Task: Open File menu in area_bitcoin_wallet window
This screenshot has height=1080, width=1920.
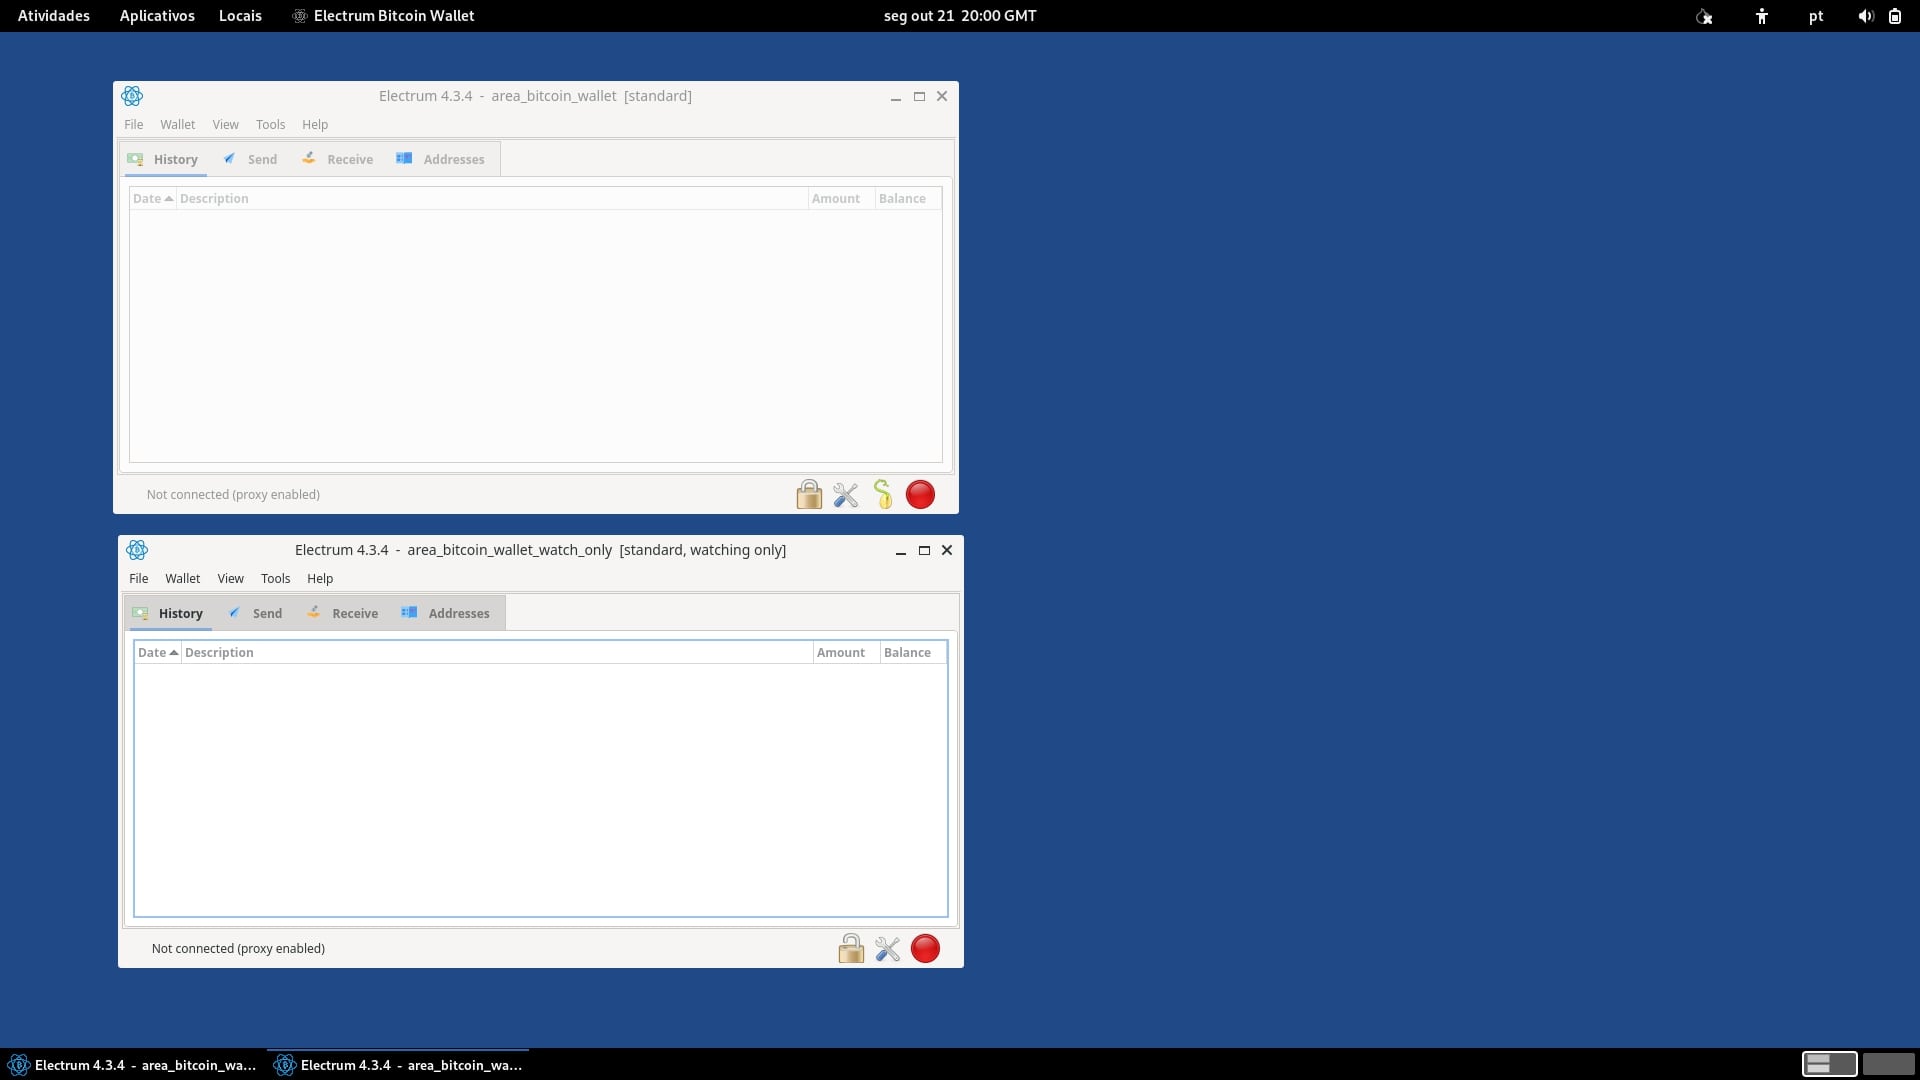Action: pyautogui.click(x=134, y=125)
